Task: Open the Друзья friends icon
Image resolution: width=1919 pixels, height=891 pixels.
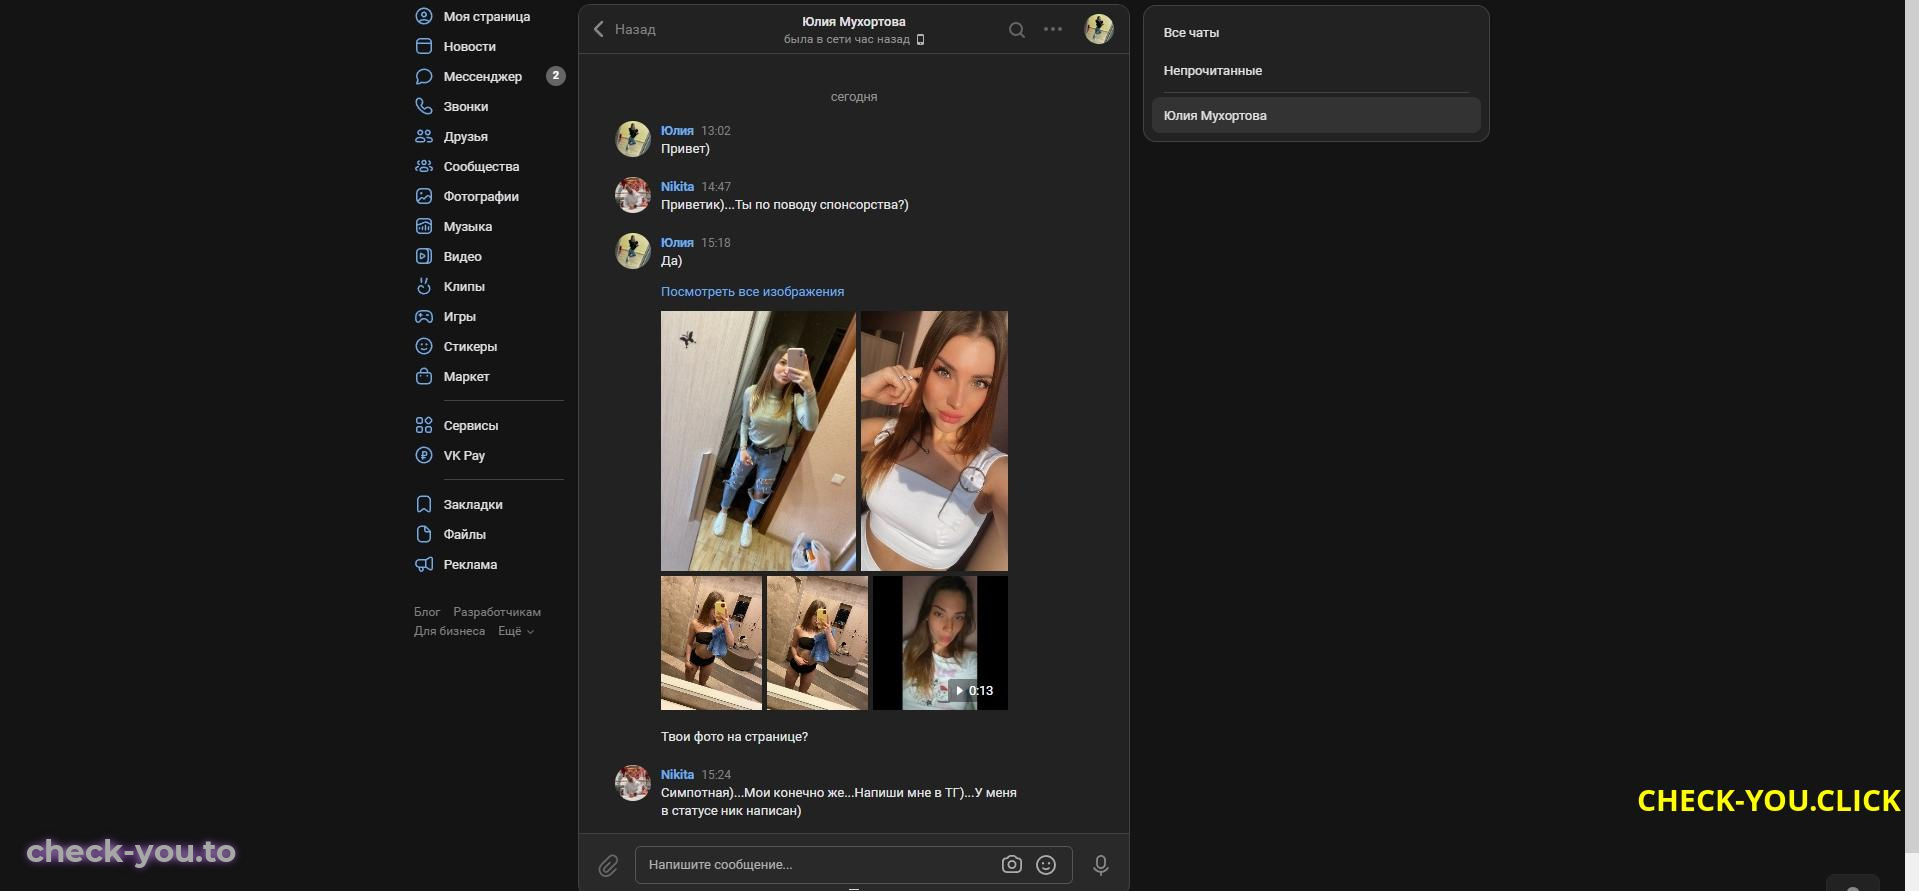Action: pos(424,136)
